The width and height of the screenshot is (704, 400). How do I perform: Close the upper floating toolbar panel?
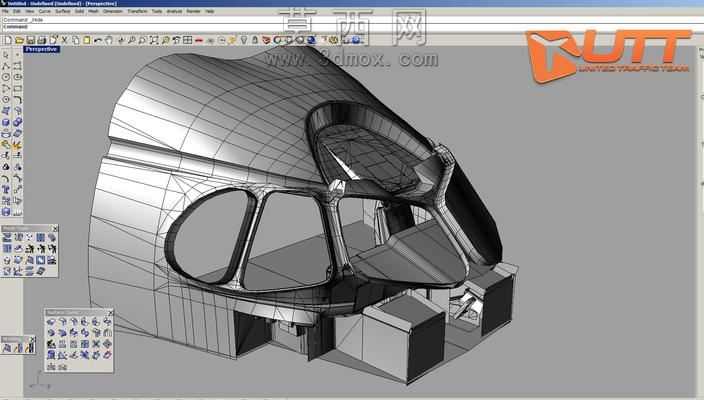55,229
